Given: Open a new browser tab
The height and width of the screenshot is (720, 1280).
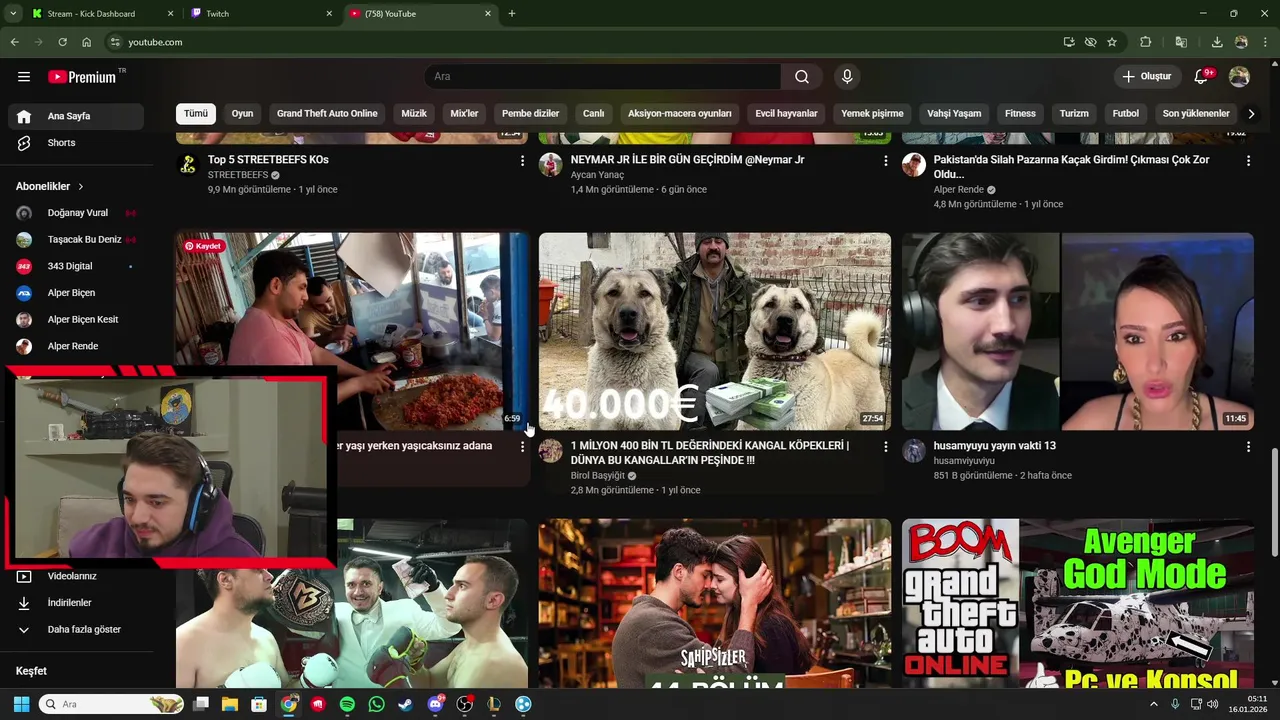Looking at the screenshot, I should [512, 14].
